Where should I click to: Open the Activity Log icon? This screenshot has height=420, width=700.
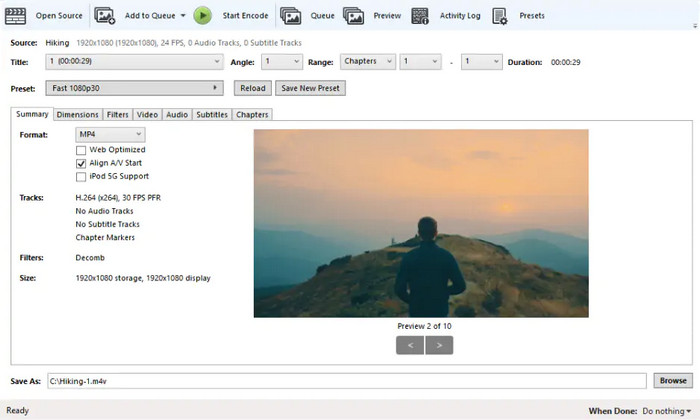[x=421, y=15]
